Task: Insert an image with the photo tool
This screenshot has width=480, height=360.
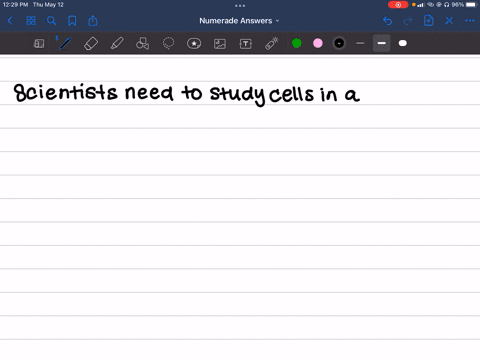Action: 220,44
